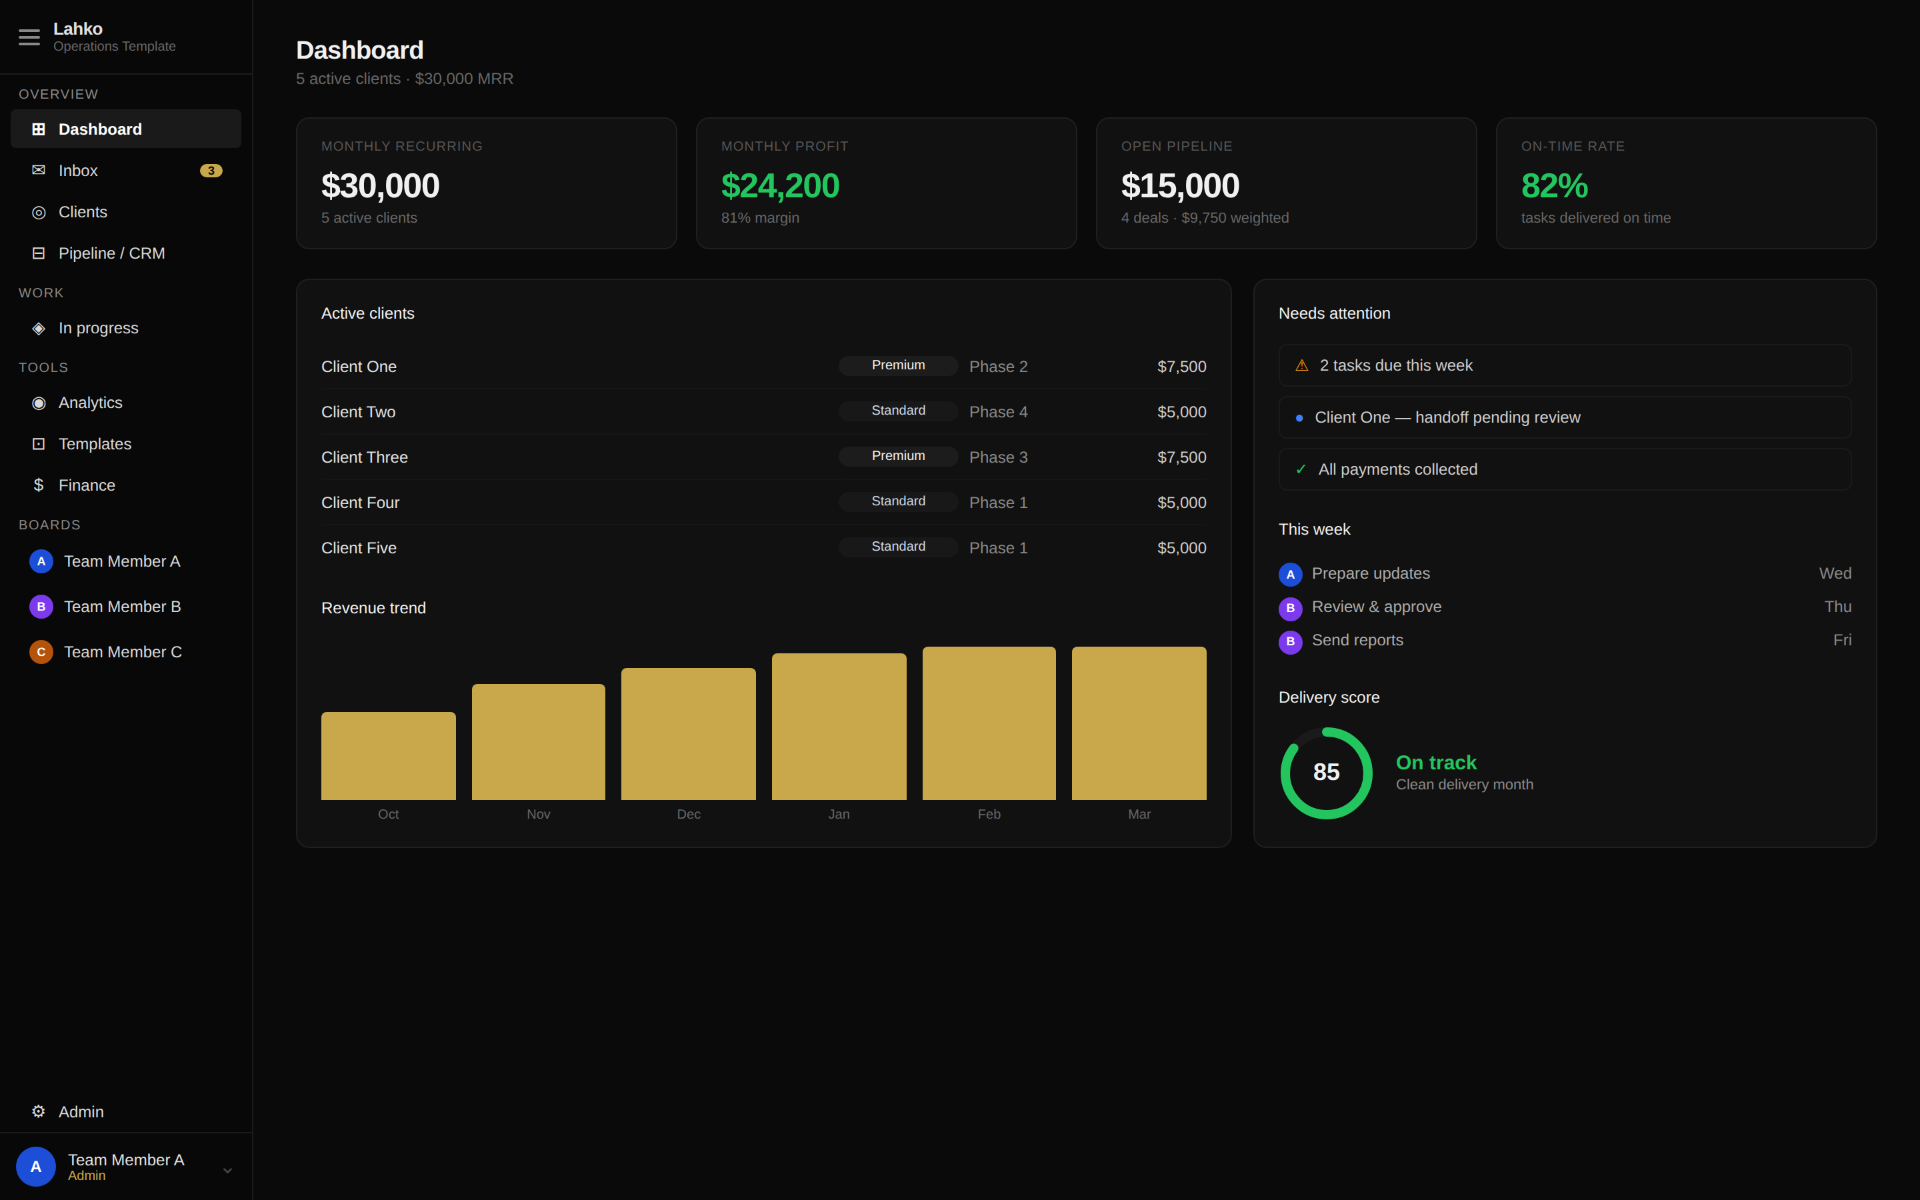Open the hamburger menu icon
Viewport: 1920px width, 1200px height.
tap(29, 37)
